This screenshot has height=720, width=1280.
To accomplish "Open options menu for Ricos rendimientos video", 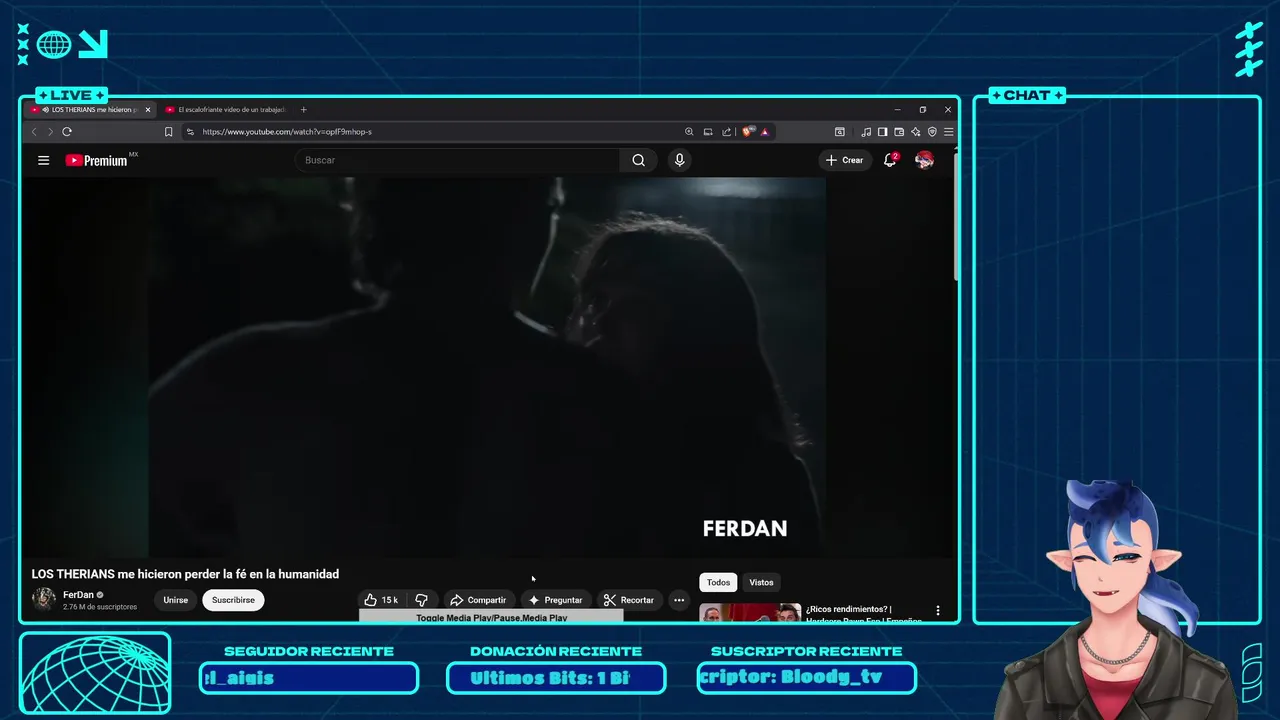I will point(938,610).
